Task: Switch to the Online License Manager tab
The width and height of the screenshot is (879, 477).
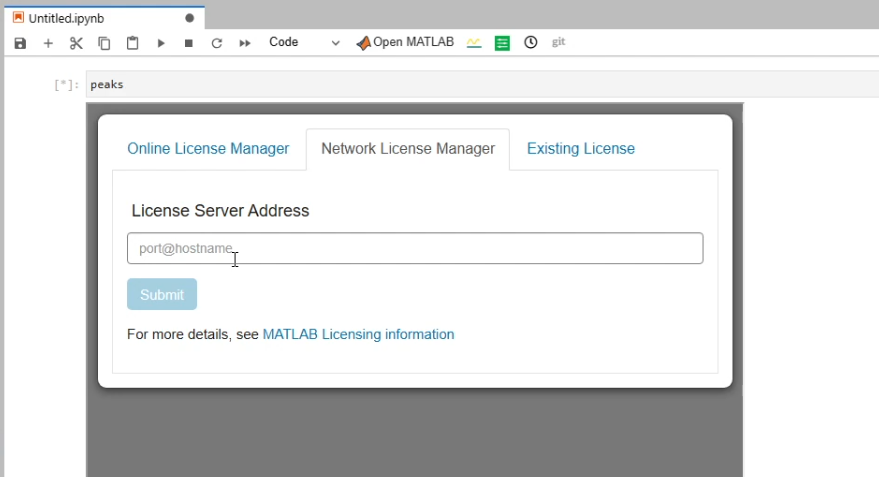Action: 208,149
